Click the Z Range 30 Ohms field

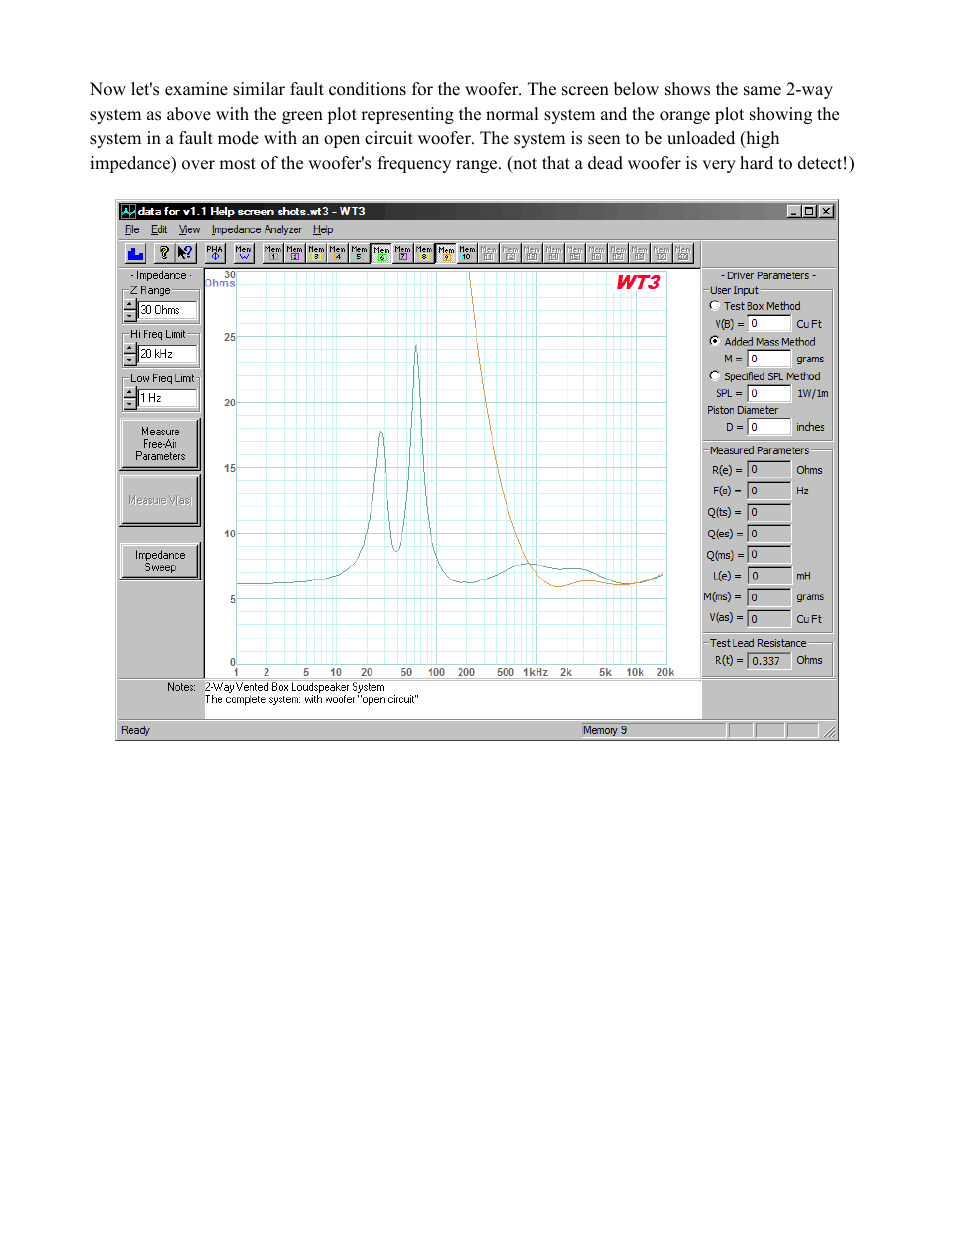tap(168, 310)
